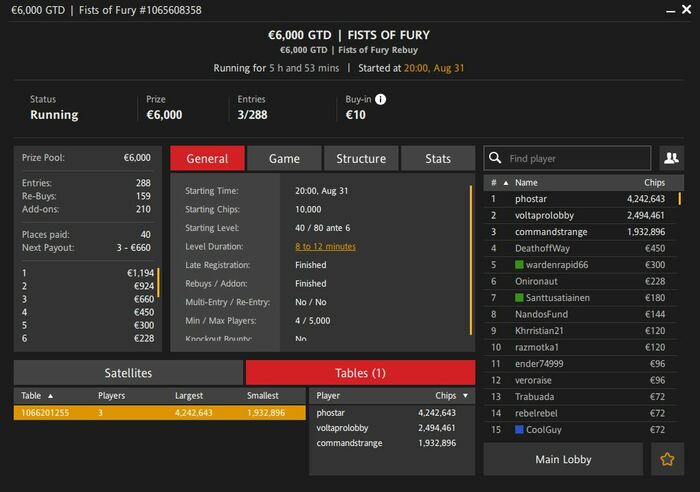
Task: Sort player list by Name header
Action: pos(526,183)
